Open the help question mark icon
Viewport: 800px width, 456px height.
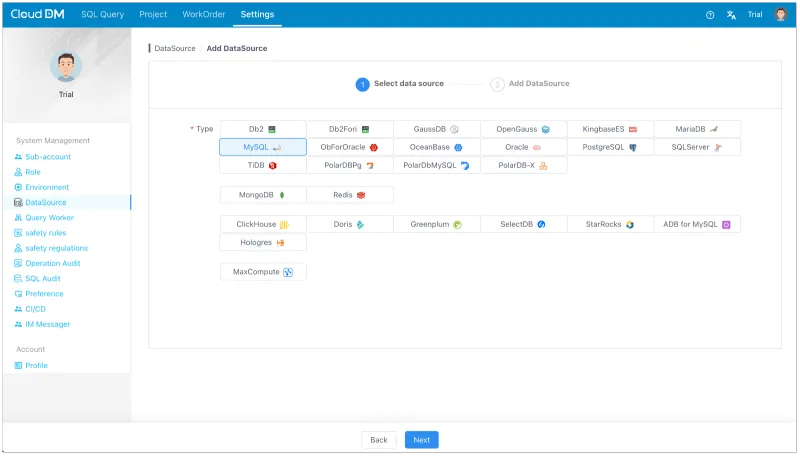point(710,15)
